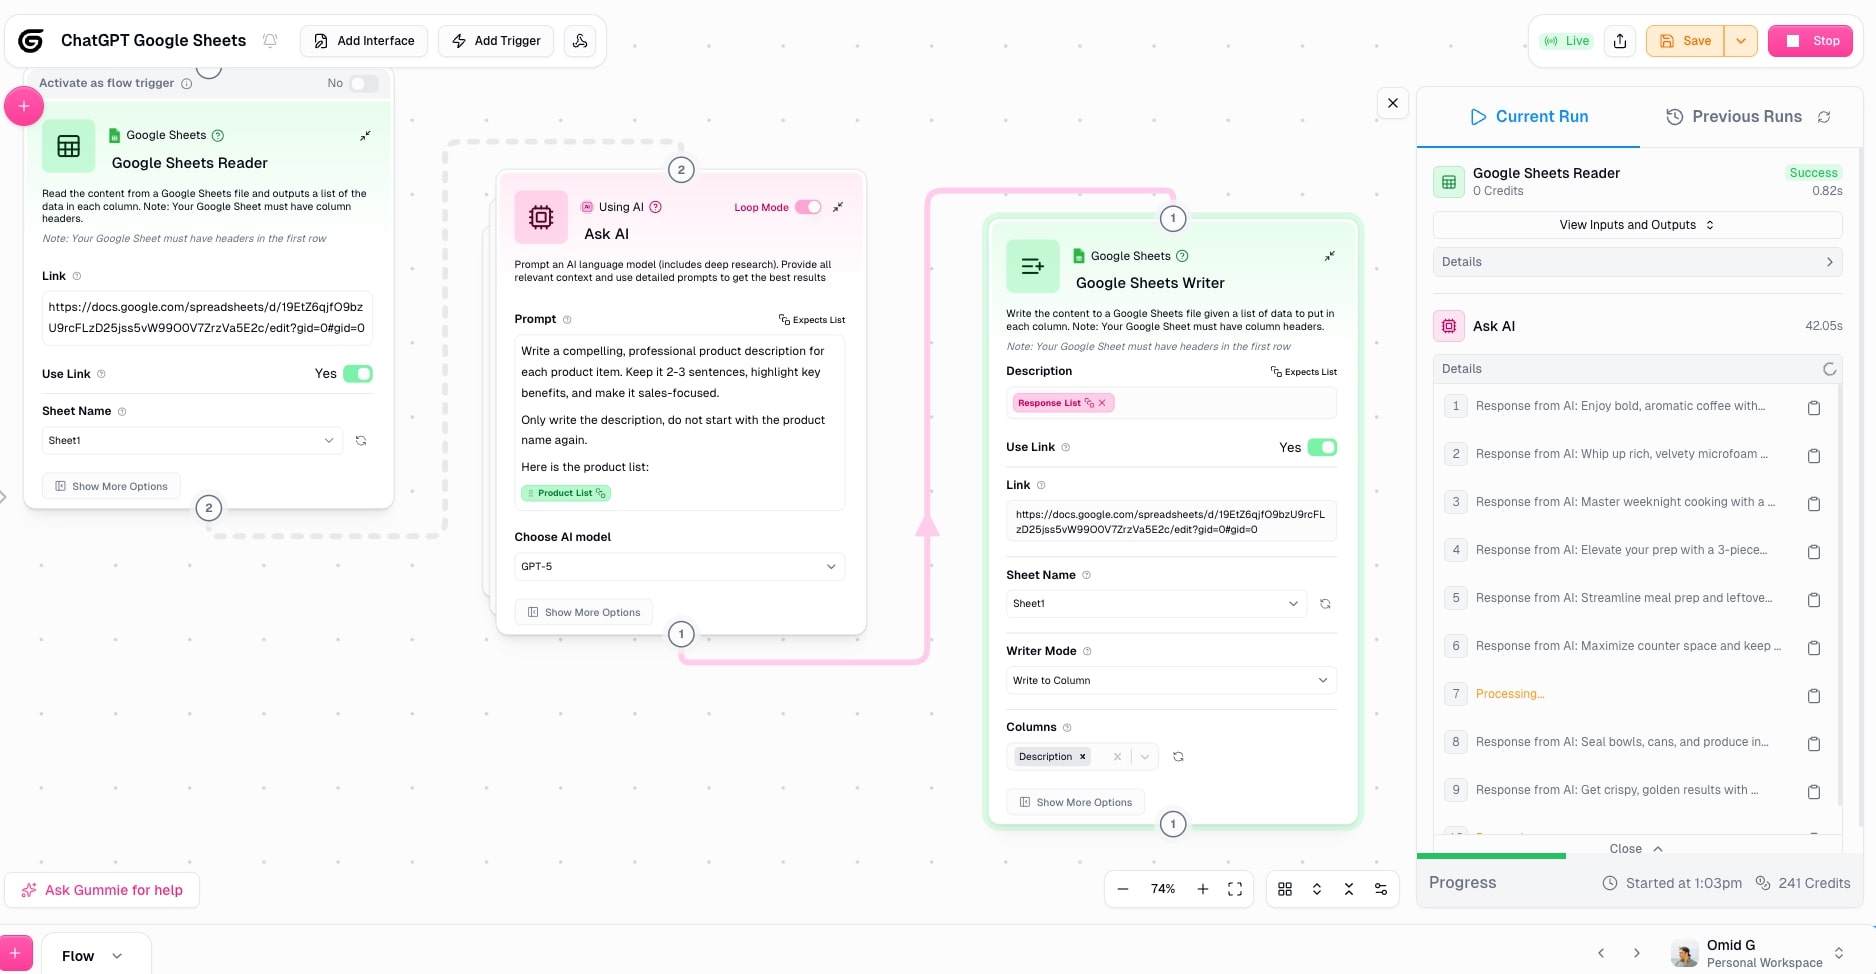Open the Choose AI model GPT-5 dropdown
This screenshot has width=1876, height=974.
(679, 566)
